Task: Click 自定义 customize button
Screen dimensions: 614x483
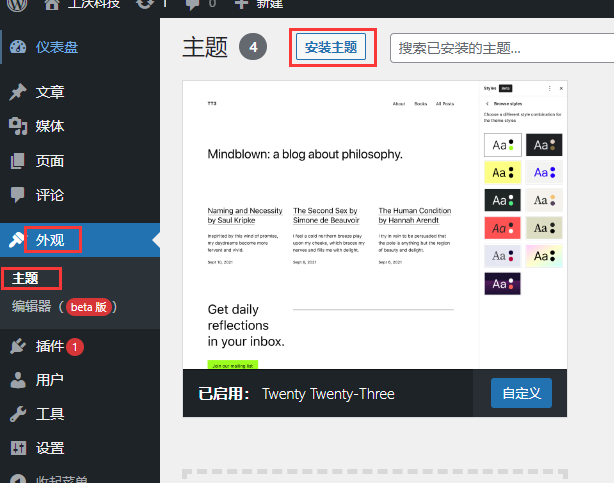Action: pos(522,393)
